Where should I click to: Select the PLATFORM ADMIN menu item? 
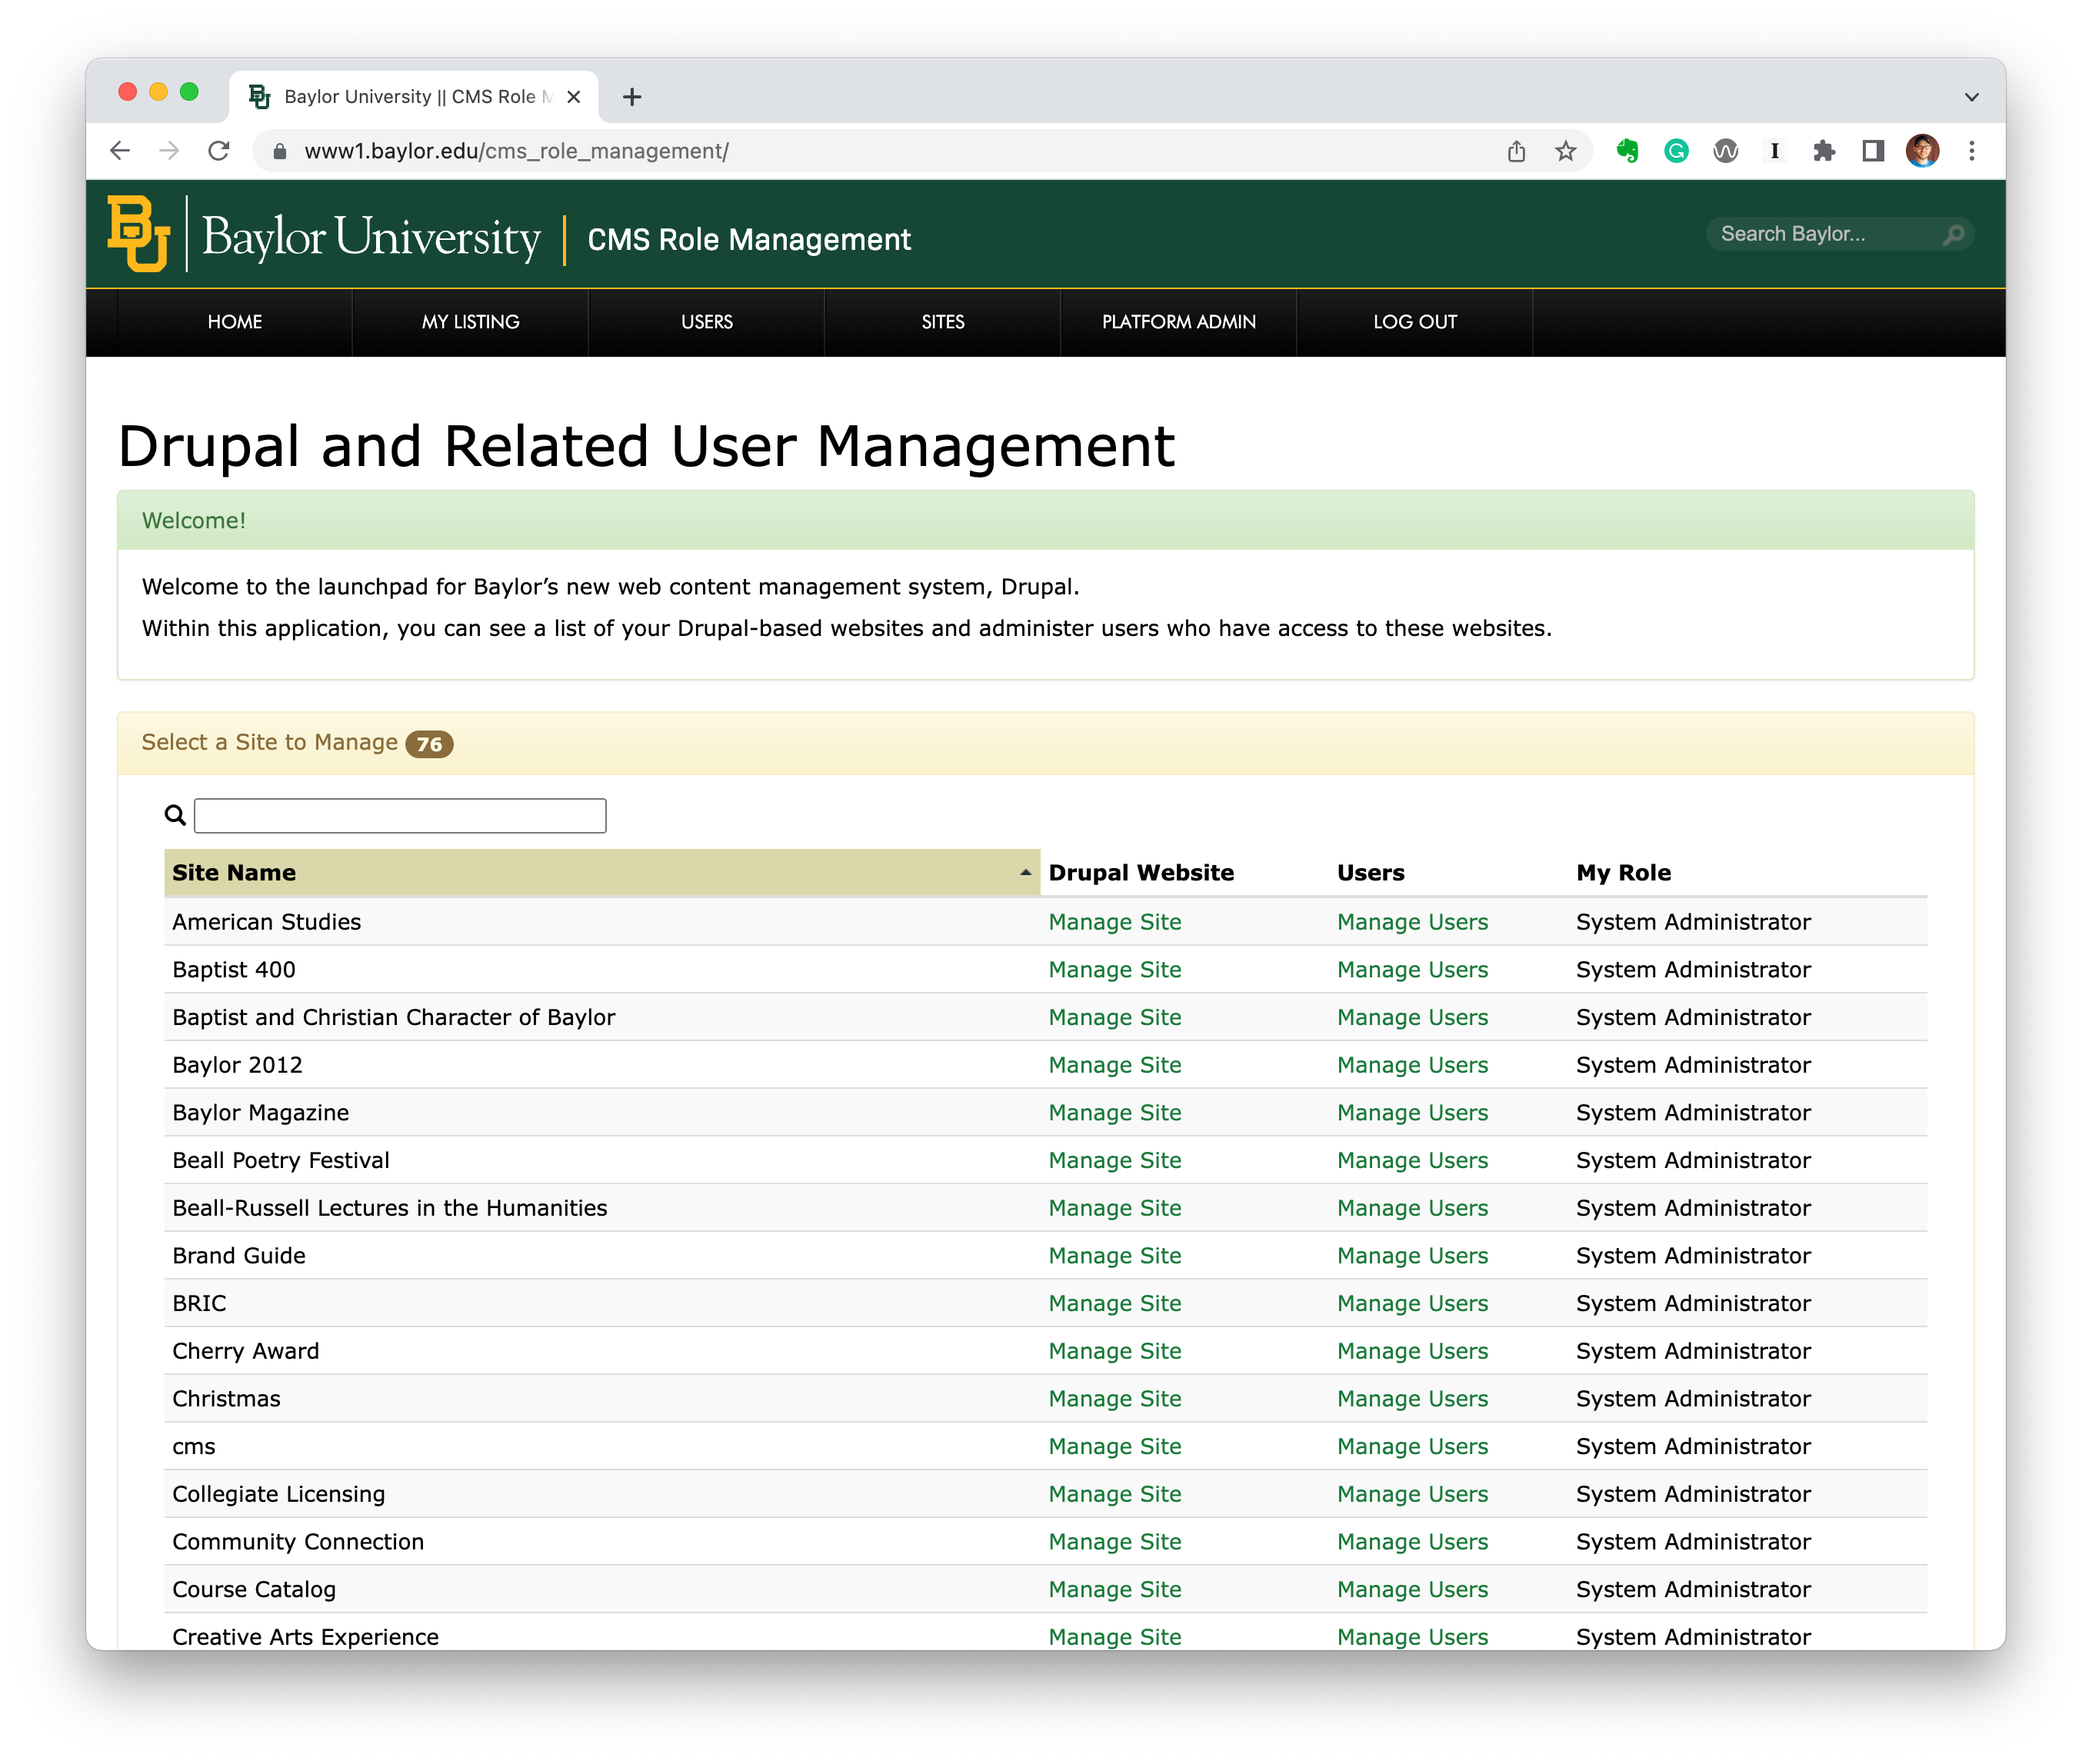click(x=1178, y=322)
